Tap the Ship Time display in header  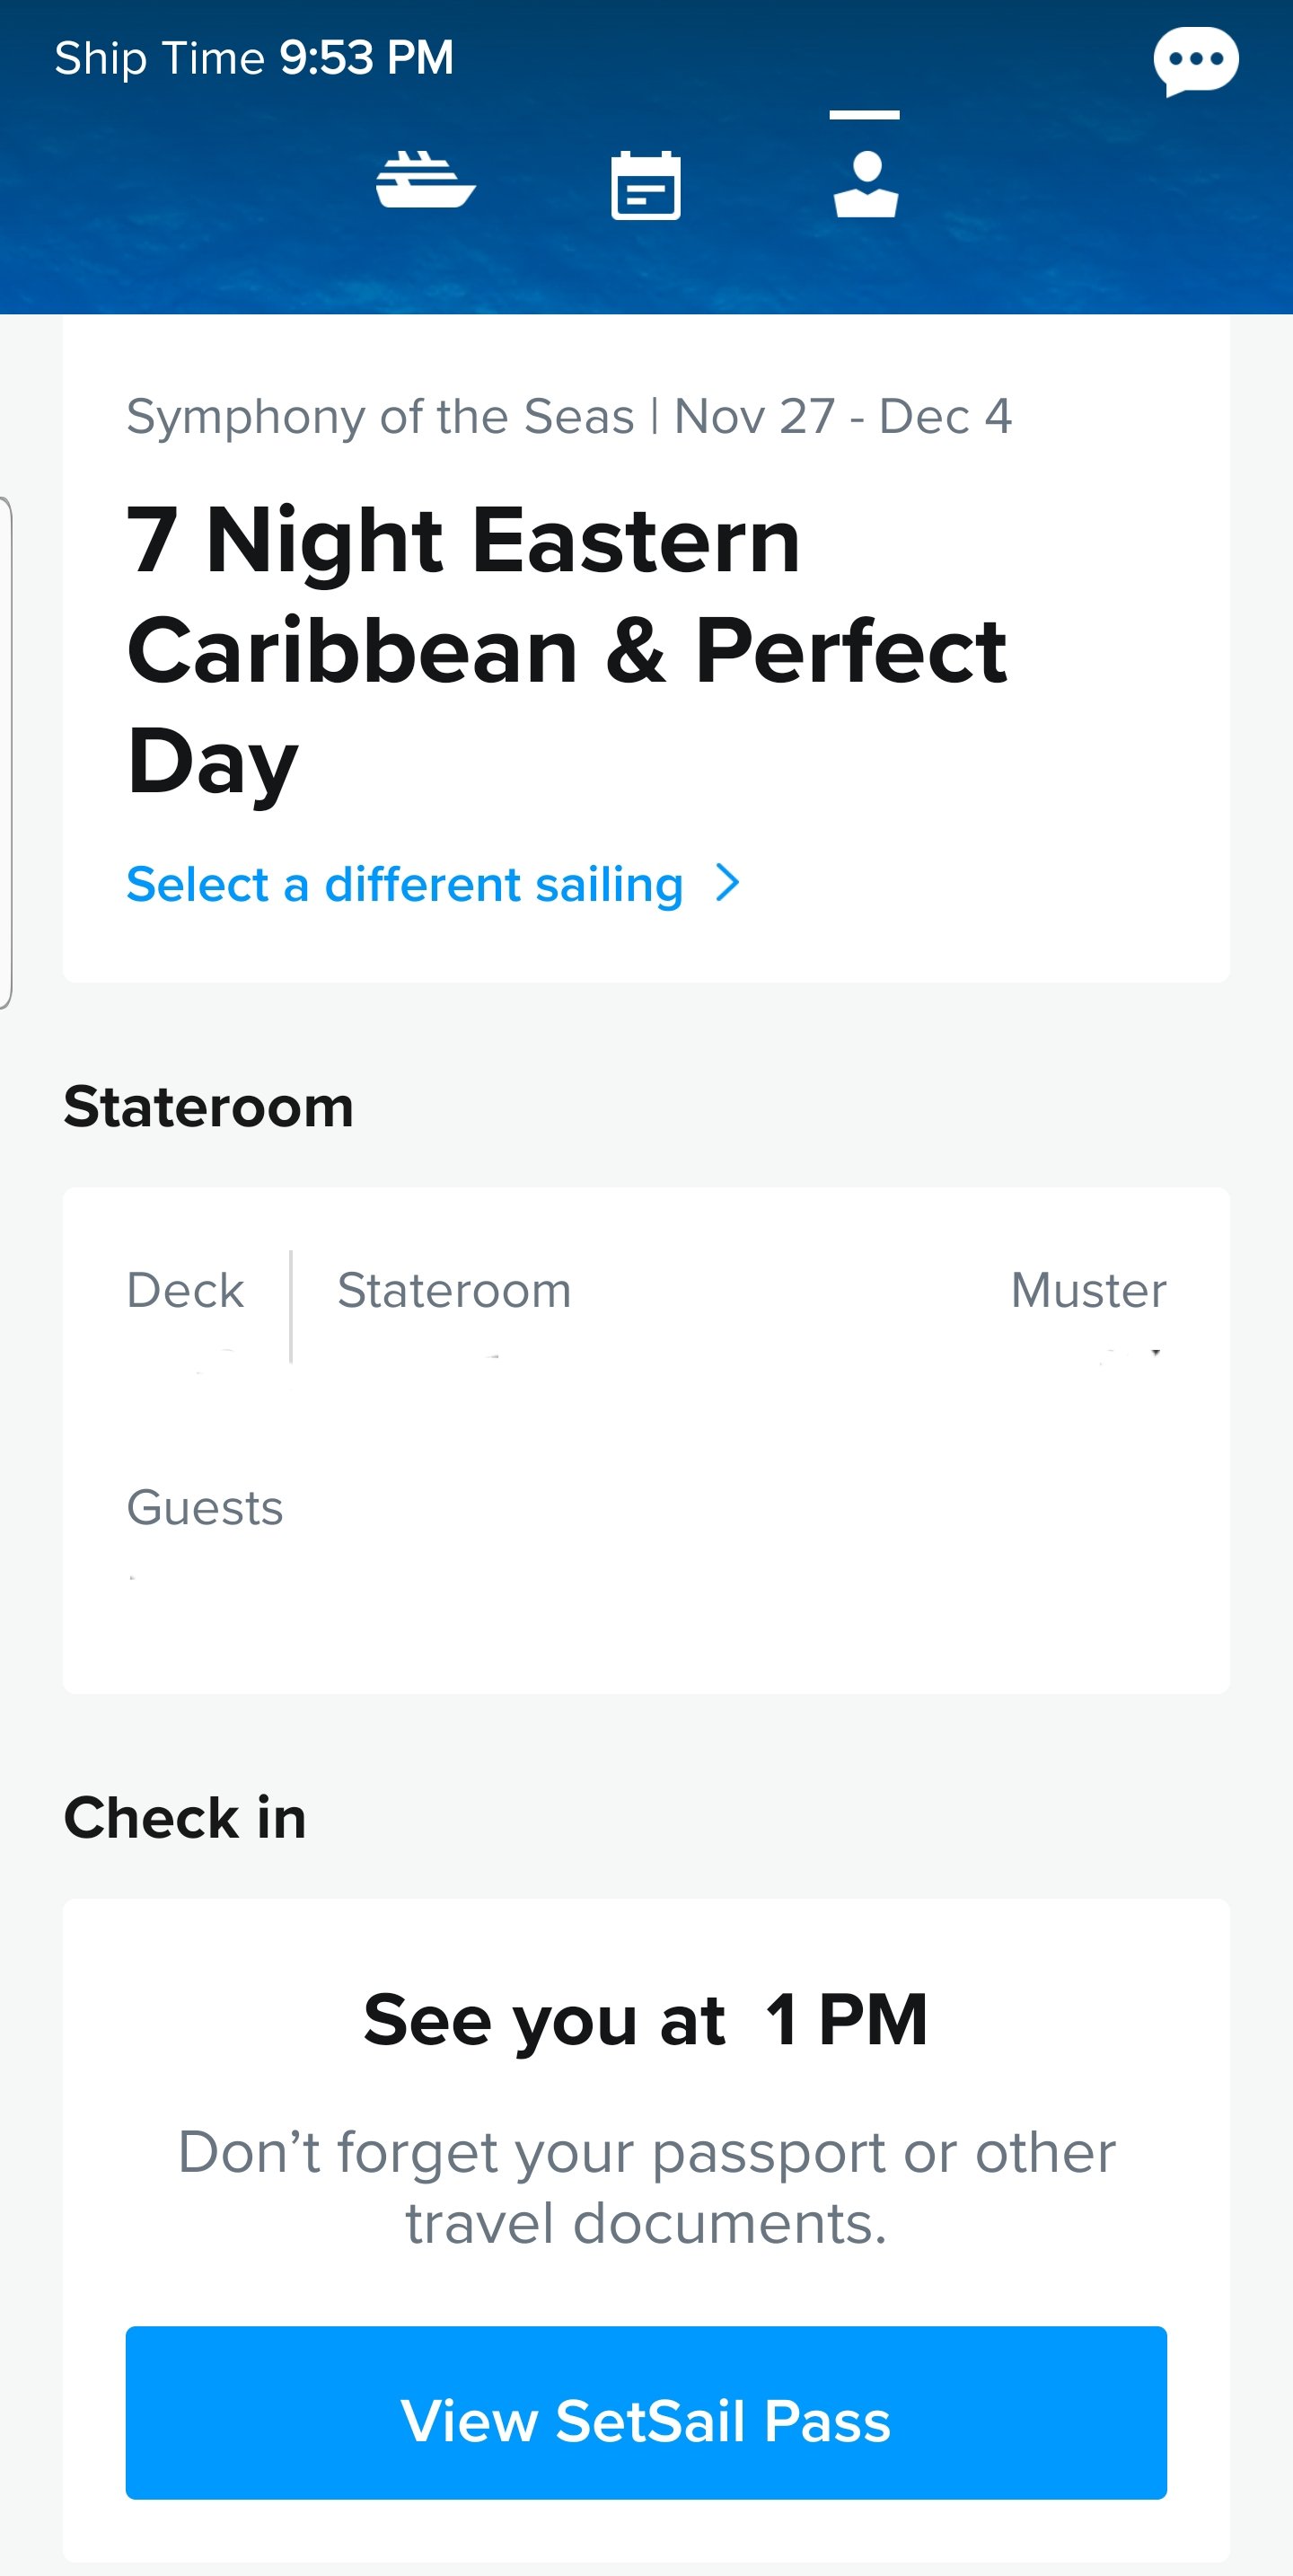254,58
